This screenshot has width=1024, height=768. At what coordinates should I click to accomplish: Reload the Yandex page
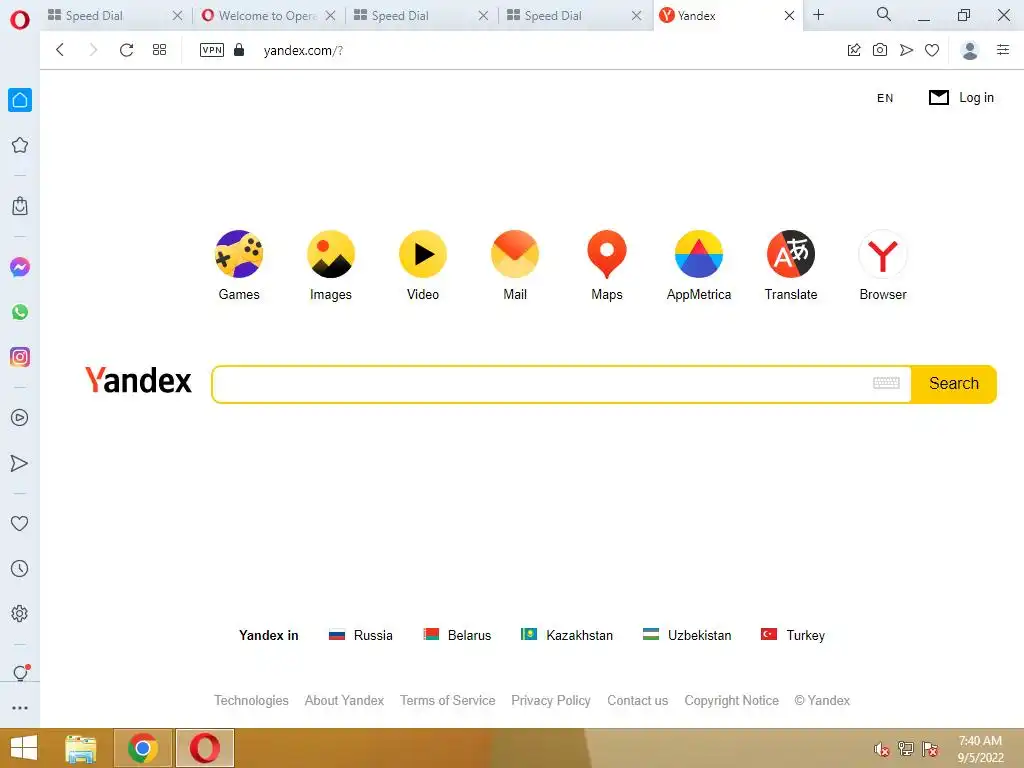pyautogui.click(x=127, y=50)
